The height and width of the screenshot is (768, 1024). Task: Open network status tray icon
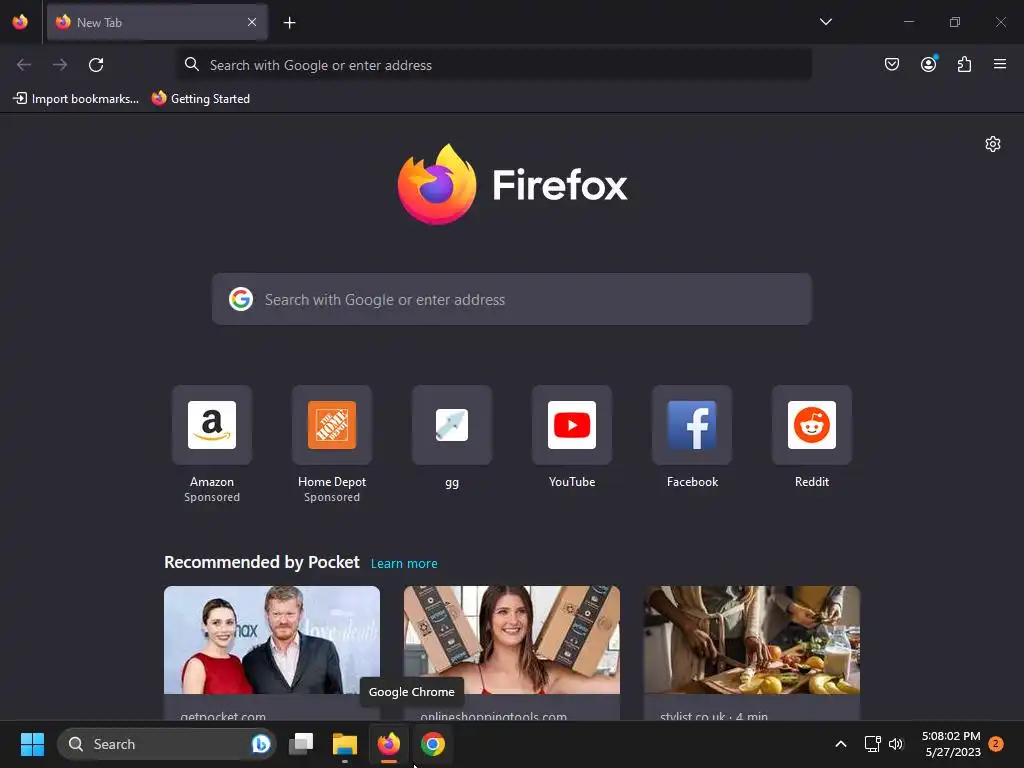[x=872, y=744]
